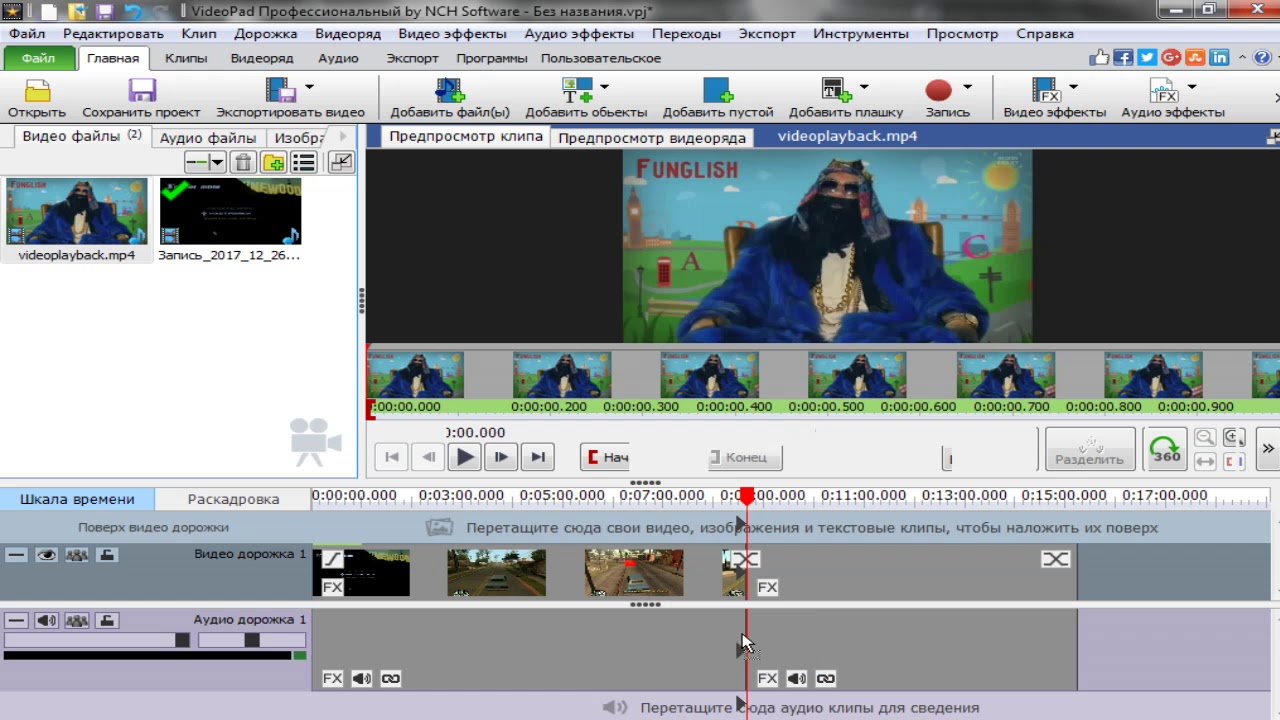The image size is (1280, 720).
Task: Switch to Предпросмотр видеоряда tab
Action: pos(652,138)
